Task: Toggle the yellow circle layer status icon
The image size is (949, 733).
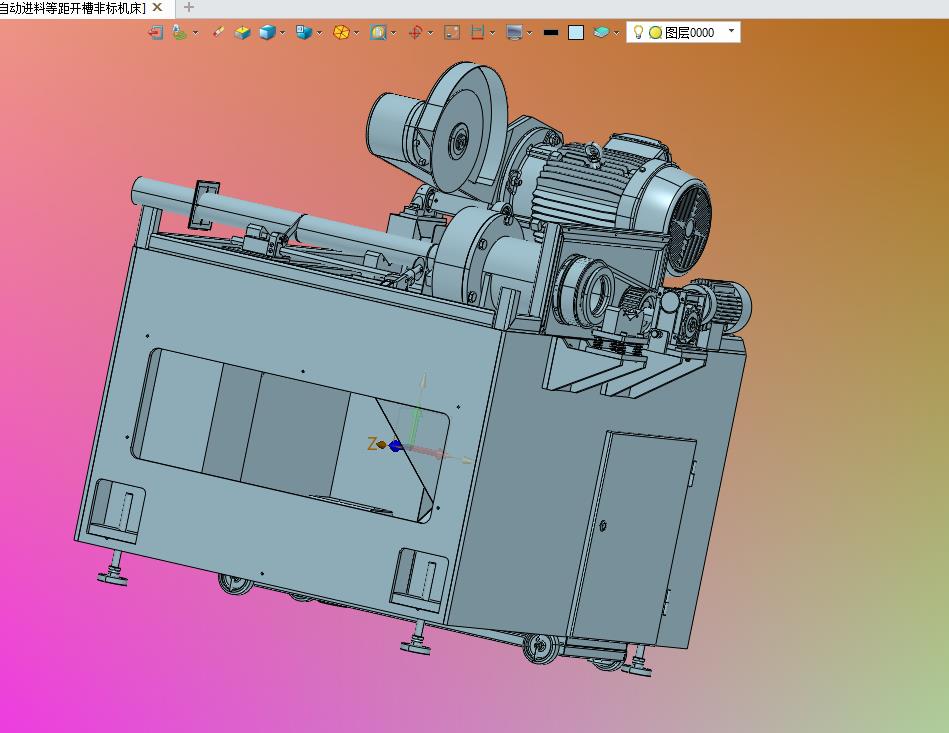Action: coord(655,32)
